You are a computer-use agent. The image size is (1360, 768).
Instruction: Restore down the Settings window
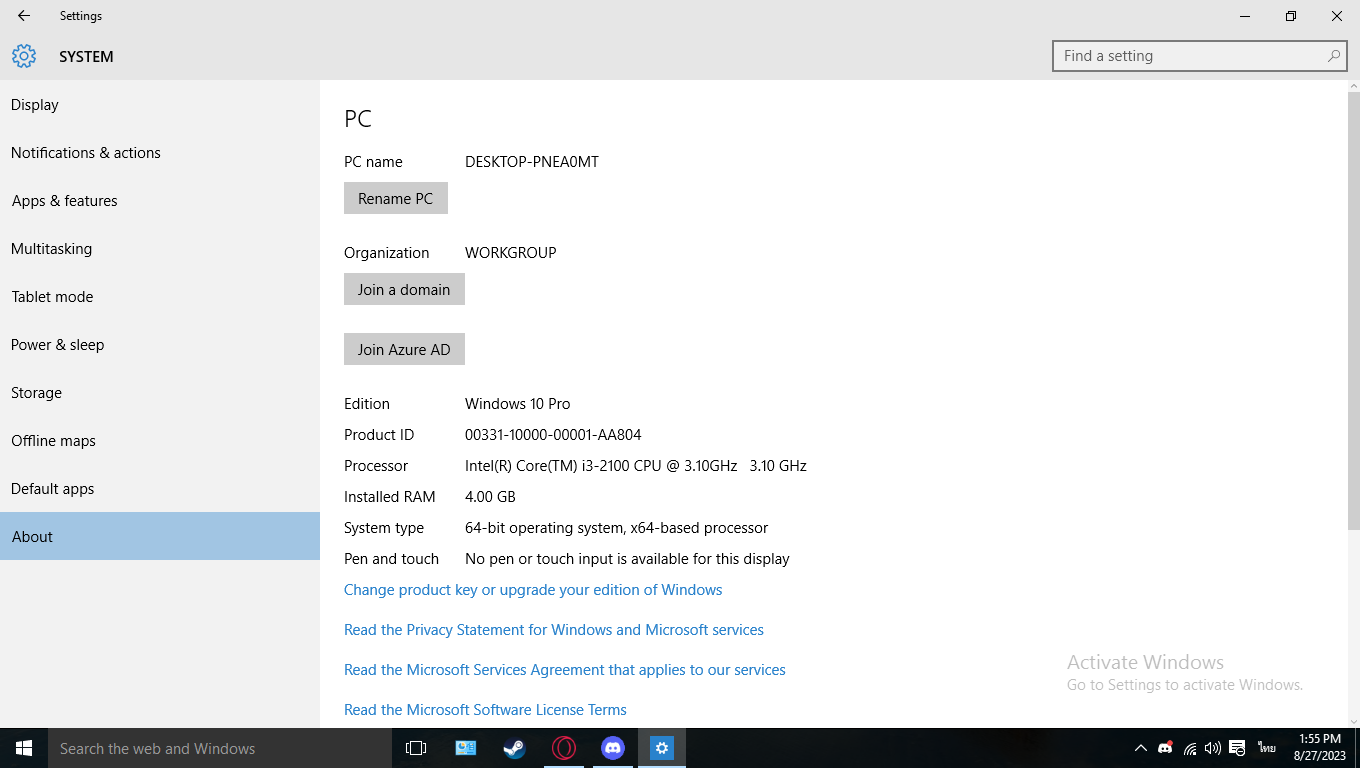[x=1291, y=16]
